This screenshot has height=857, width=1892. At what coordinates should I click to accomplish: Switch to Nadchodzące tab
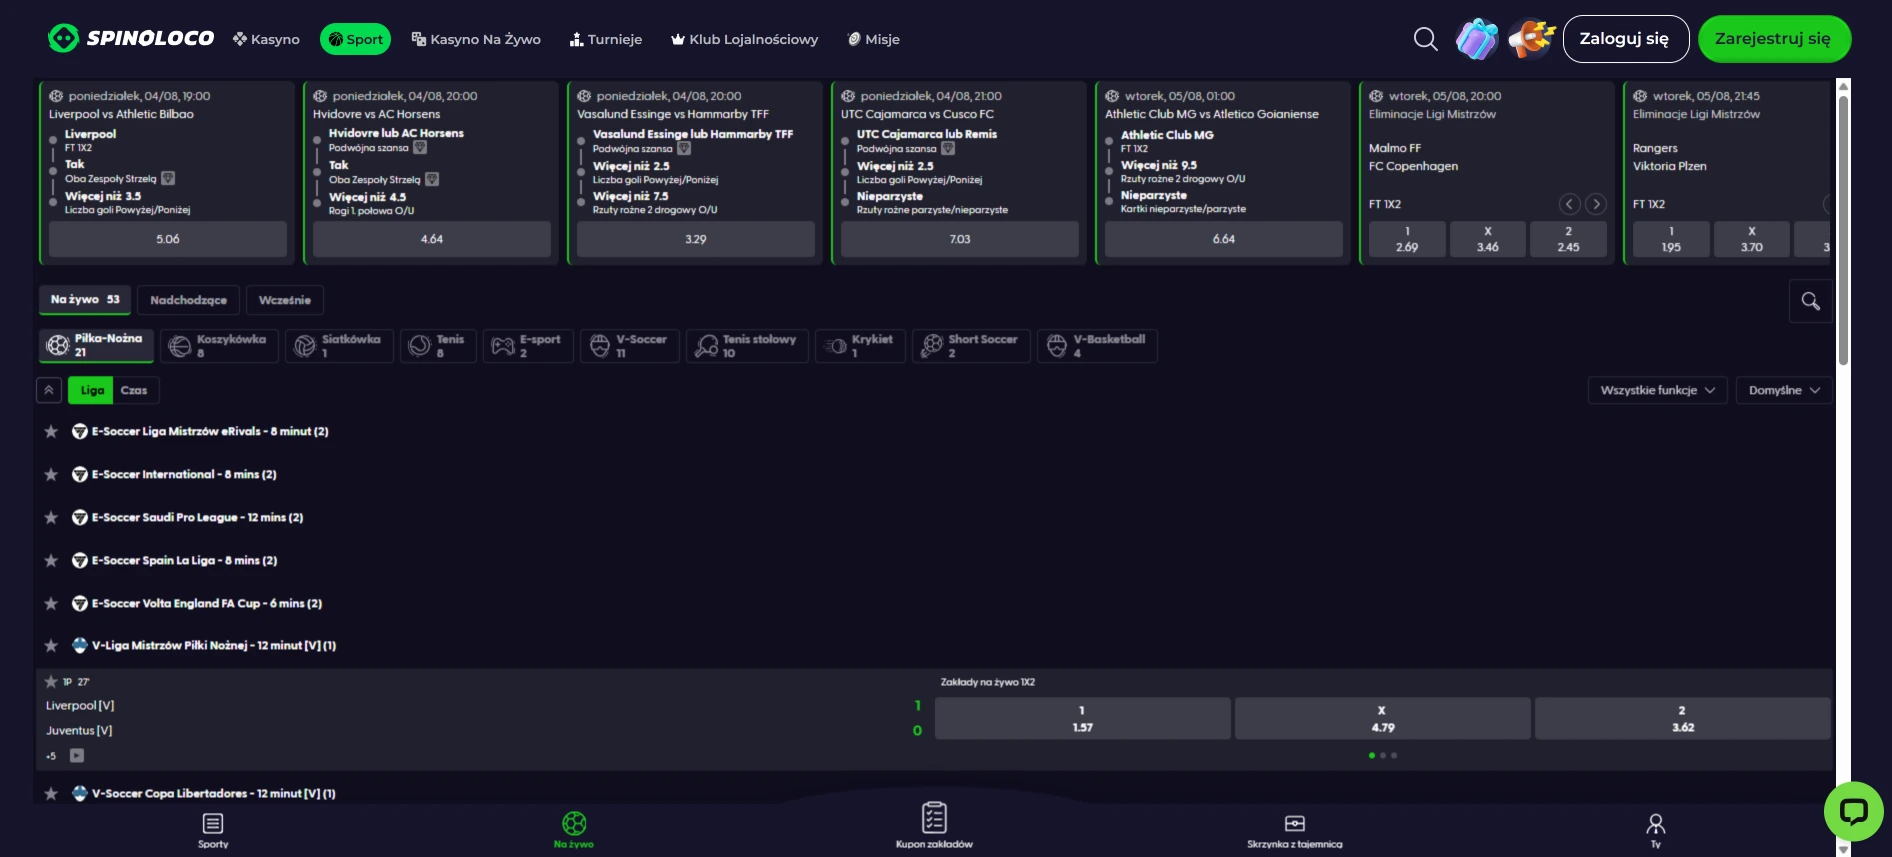[x=188, y=300]
